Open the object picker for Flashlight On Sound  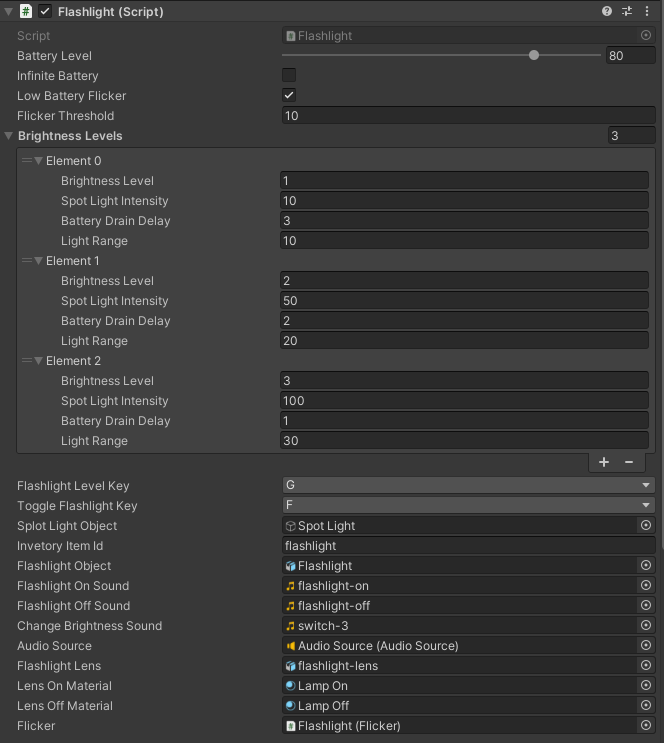[646, 586]
